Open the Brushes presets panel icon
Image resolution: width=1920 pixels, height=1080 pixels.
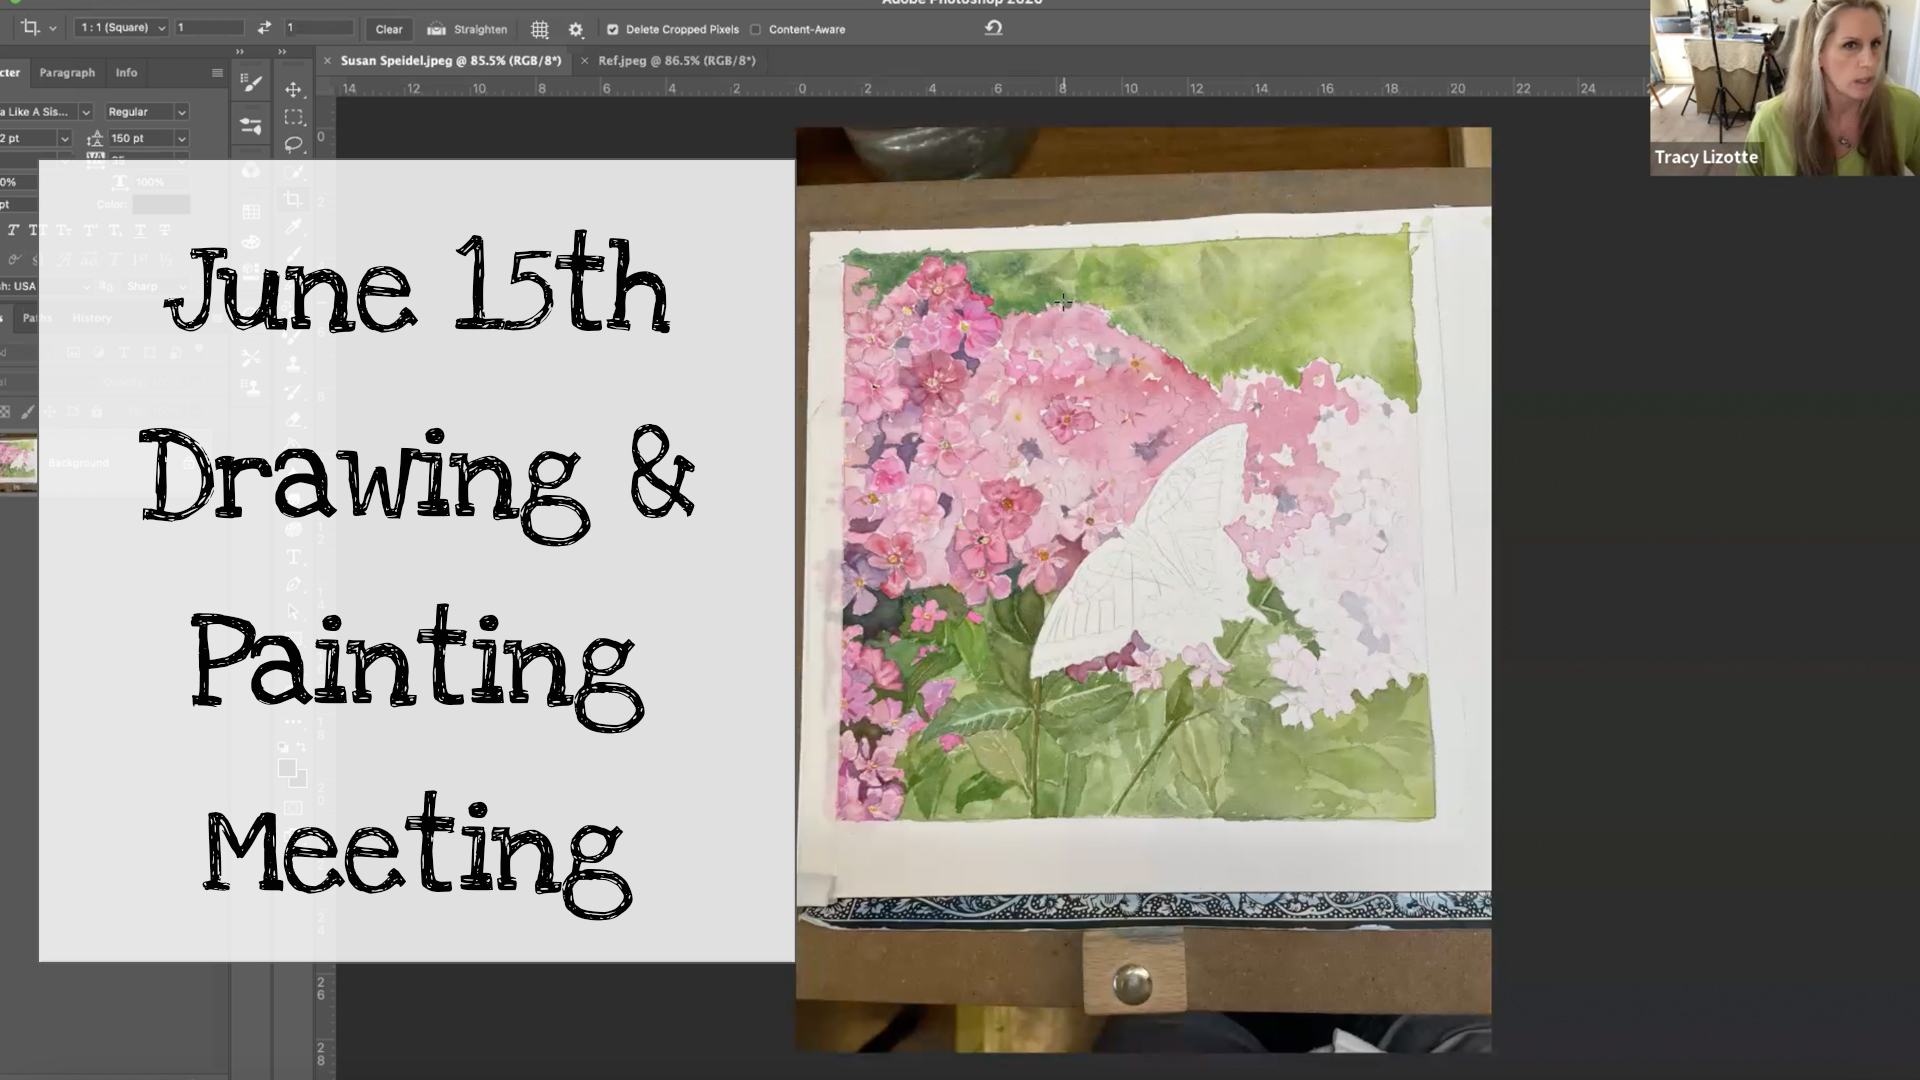click(251, 126)
